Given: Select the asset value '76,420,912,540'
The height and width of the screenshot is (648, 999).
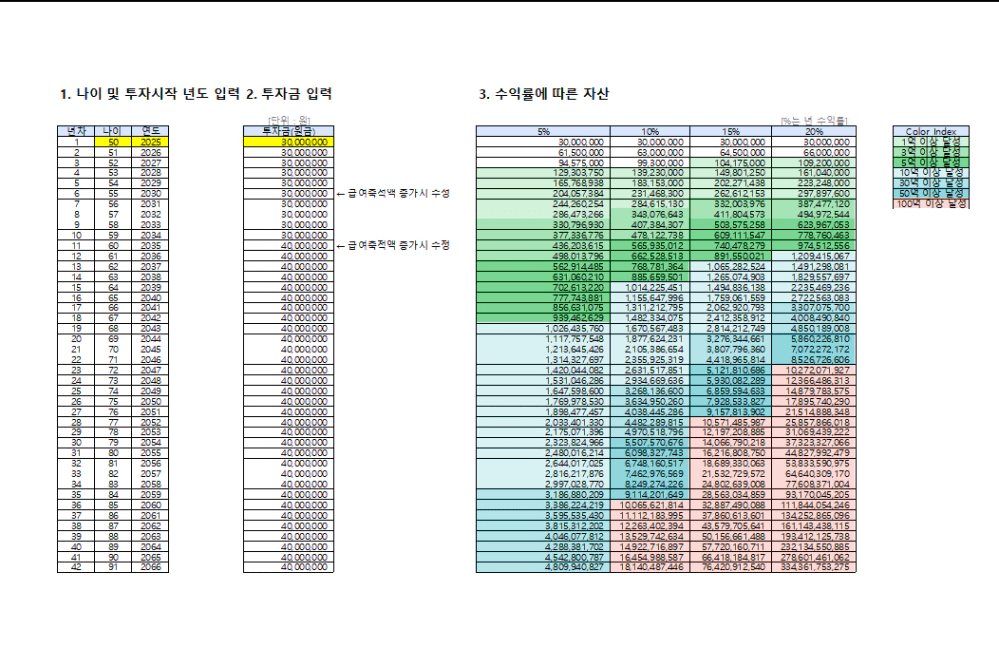Looking at the screenshot, I should pos(731,567).
